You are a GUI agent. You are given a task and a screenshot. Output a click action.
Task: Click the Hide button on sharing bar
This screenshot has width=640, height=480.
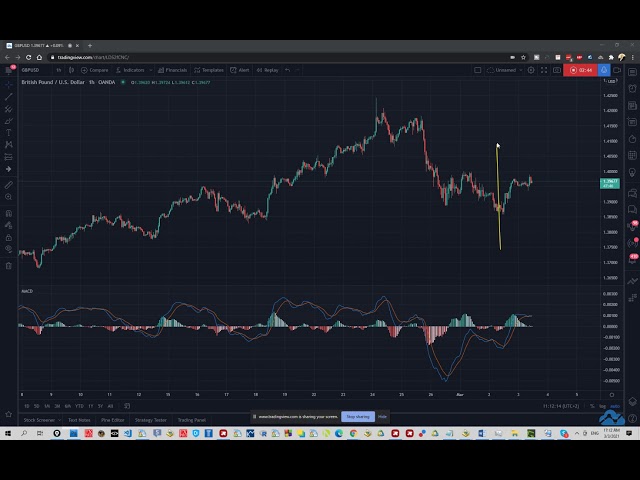(x=382, y=416)
